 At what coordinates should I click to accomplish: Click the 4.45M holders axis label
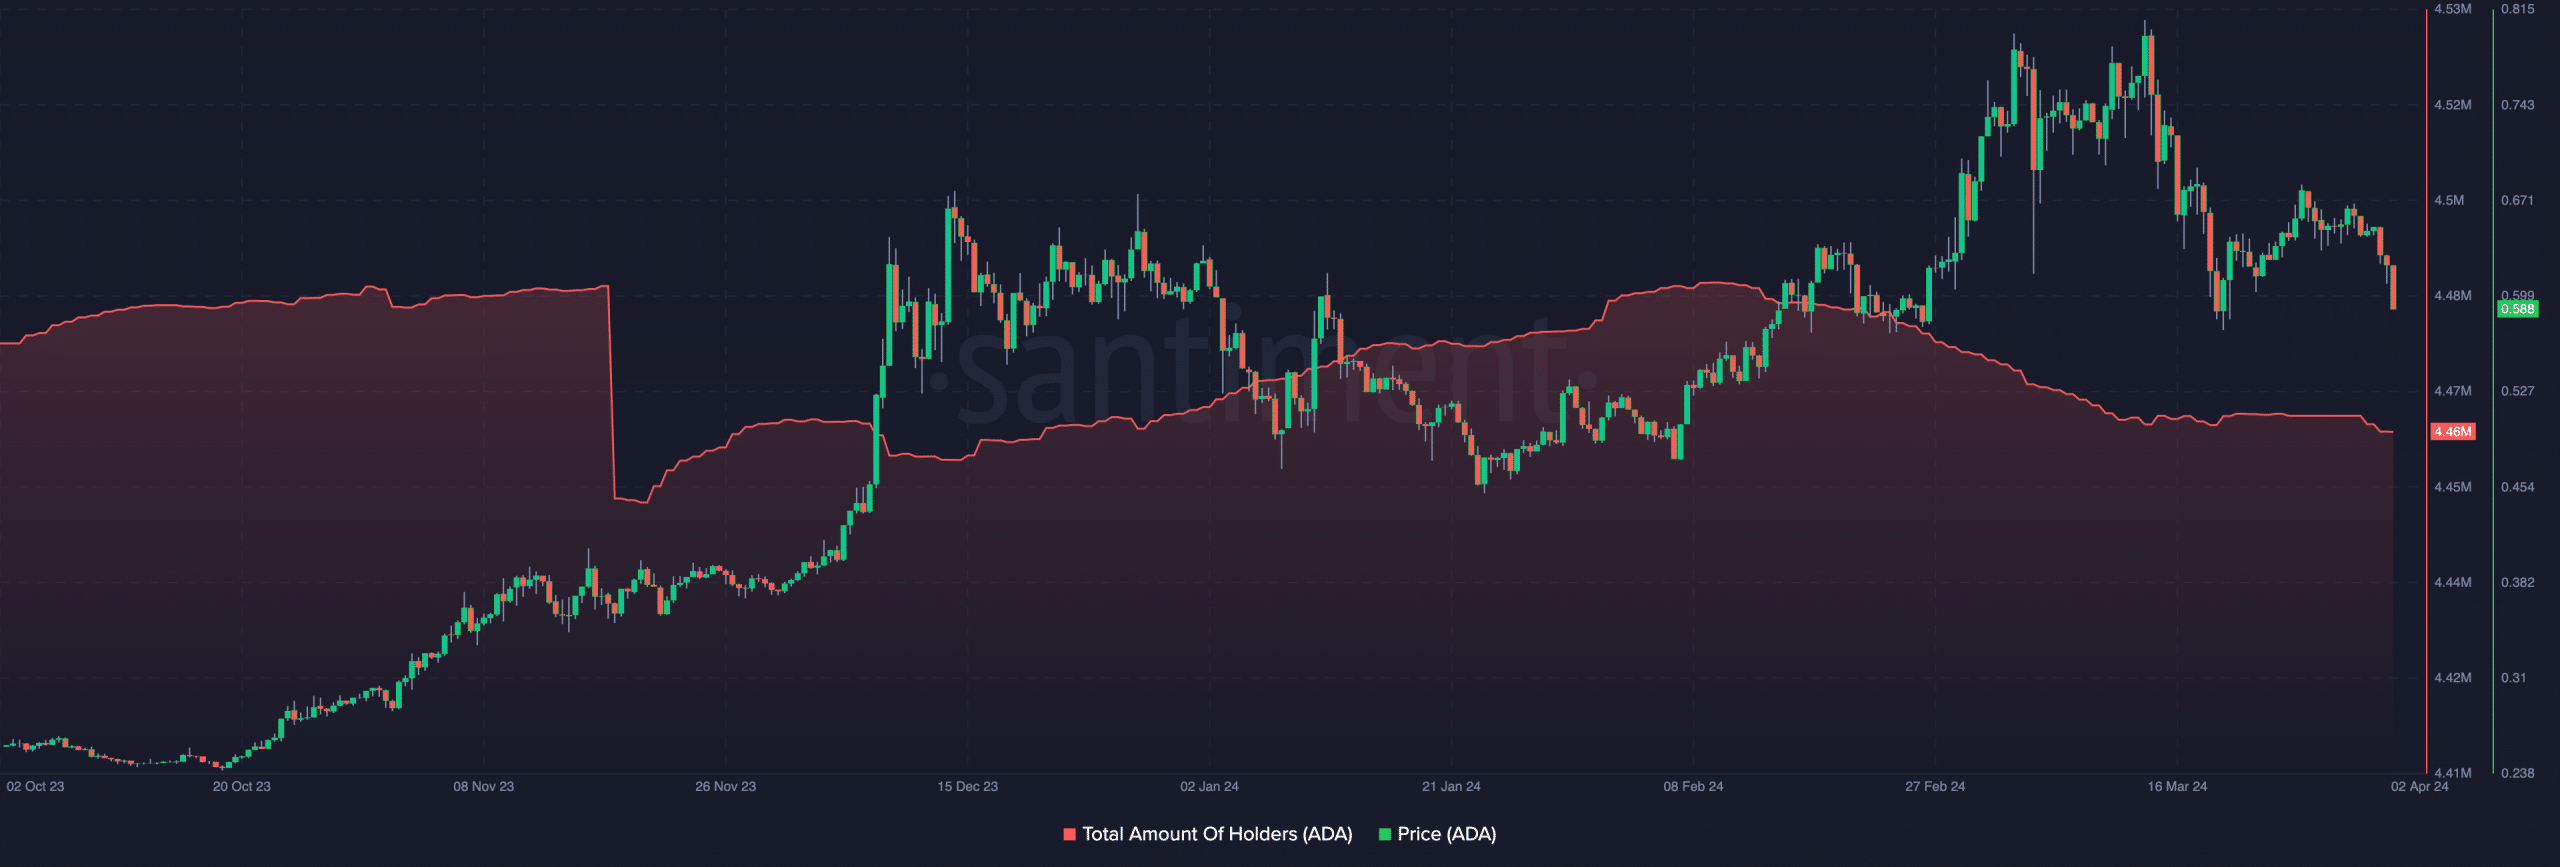pos(2452,487)
